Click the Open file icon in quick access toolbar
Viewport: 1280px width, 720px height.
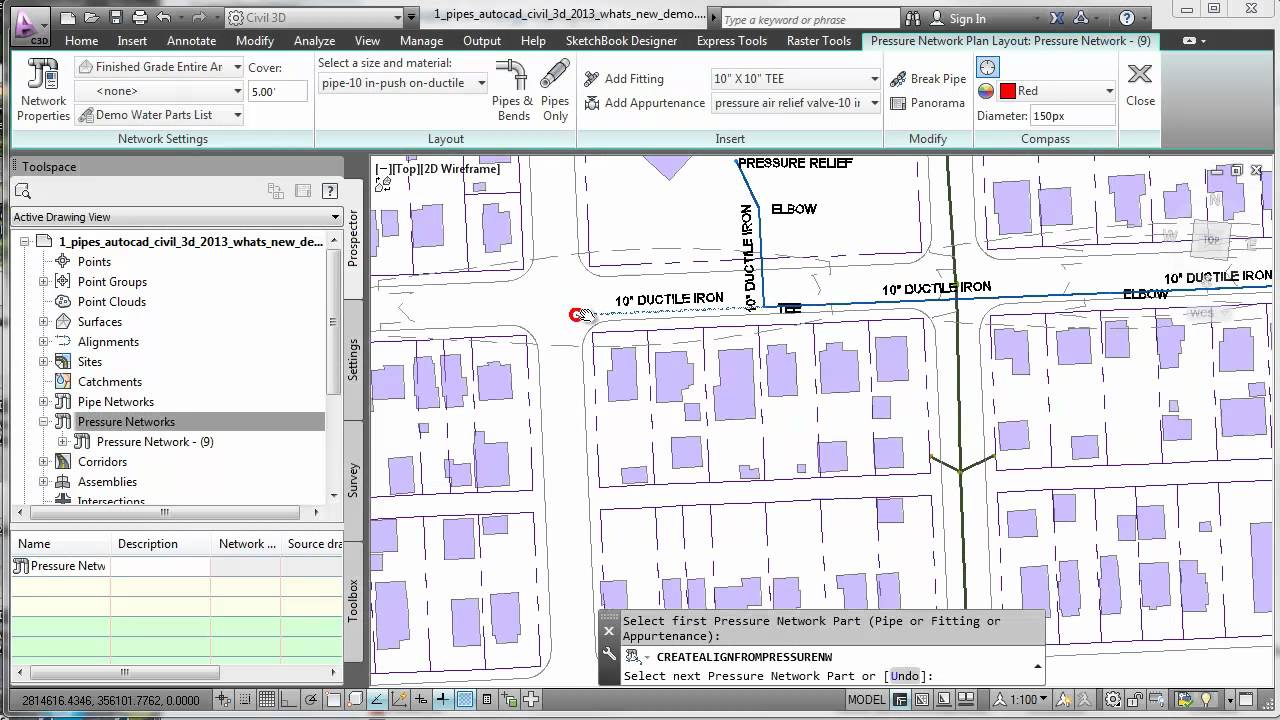pyautogui.click(x=92, y=18)
